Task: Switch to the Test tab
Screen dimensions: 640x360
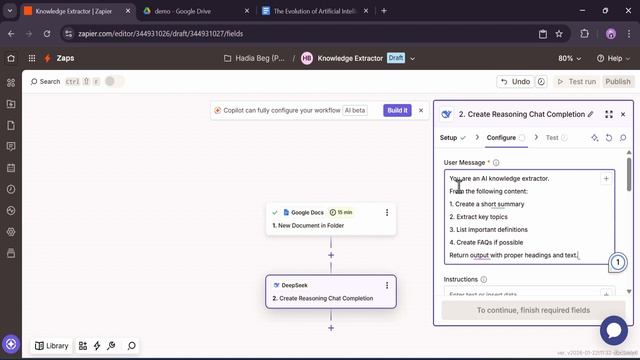Action: tap(556, 138)
